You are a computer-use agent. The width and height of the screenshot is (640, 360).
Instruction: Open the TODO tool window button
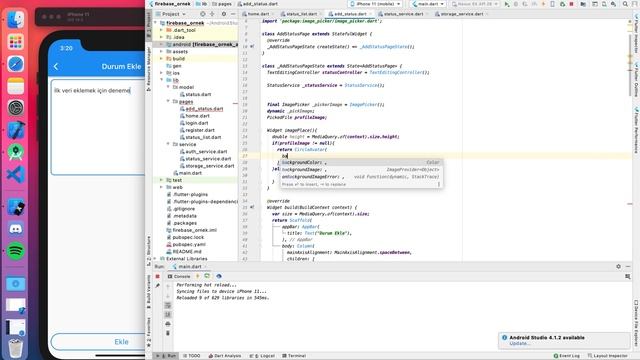pyautogui.click(x=191, y=356)
